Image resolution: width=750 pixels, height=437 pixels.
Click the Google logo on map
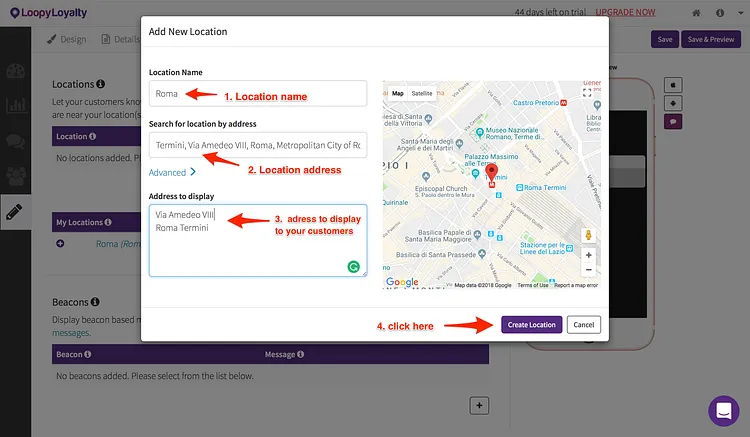402,282
